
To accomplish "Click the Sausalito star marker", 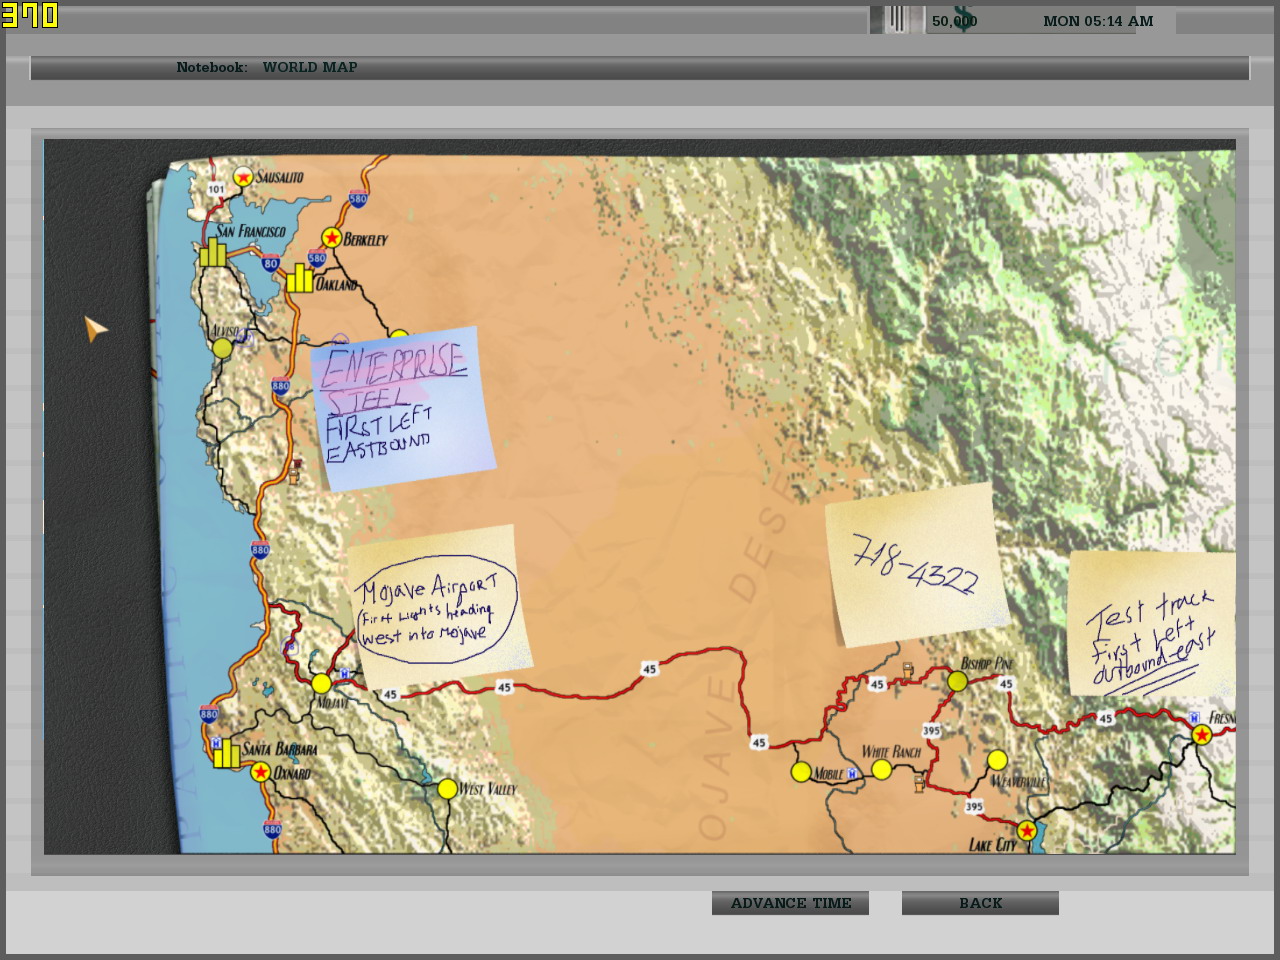I will pos(242,177).
